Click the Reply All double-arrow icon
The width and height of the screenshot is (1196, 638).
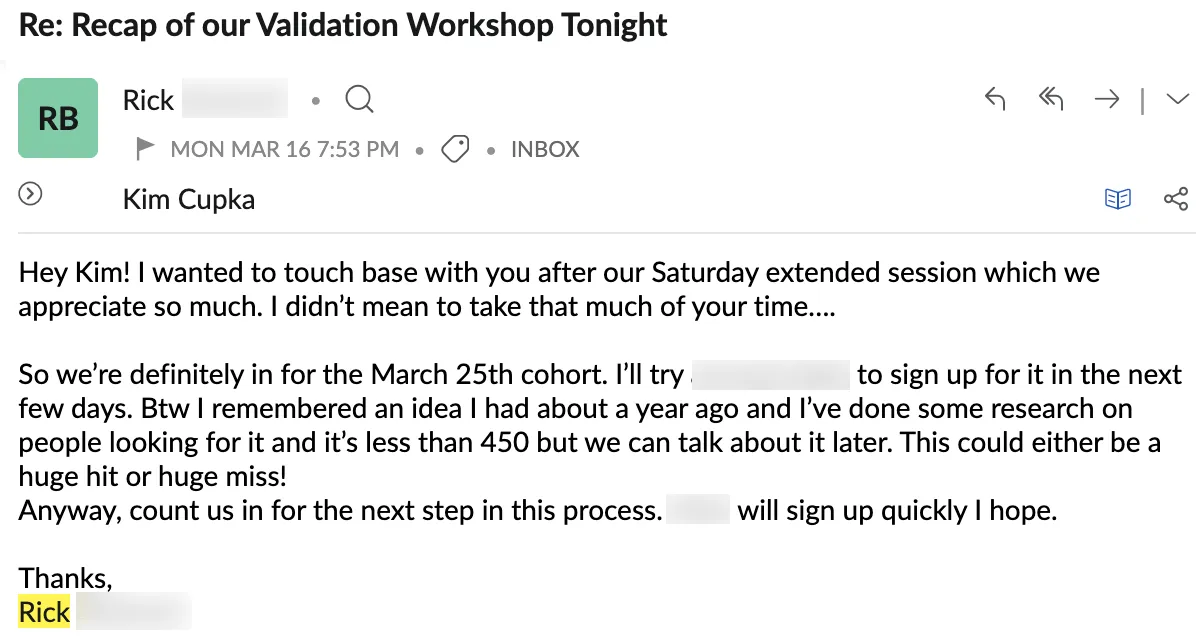tap(1050, 99)
